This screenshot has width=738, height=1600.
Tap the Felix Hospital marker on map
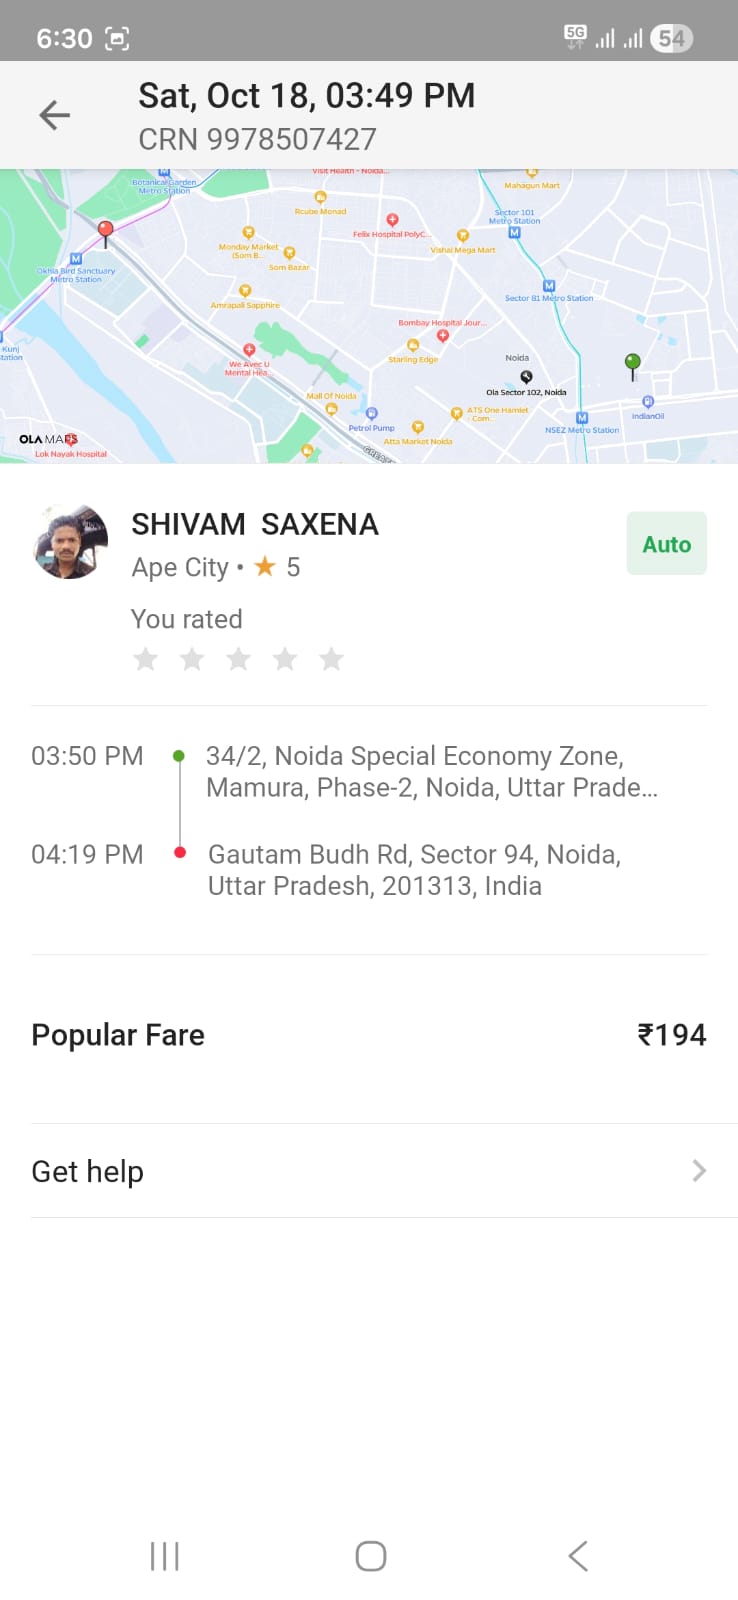[x=392, y=220]
